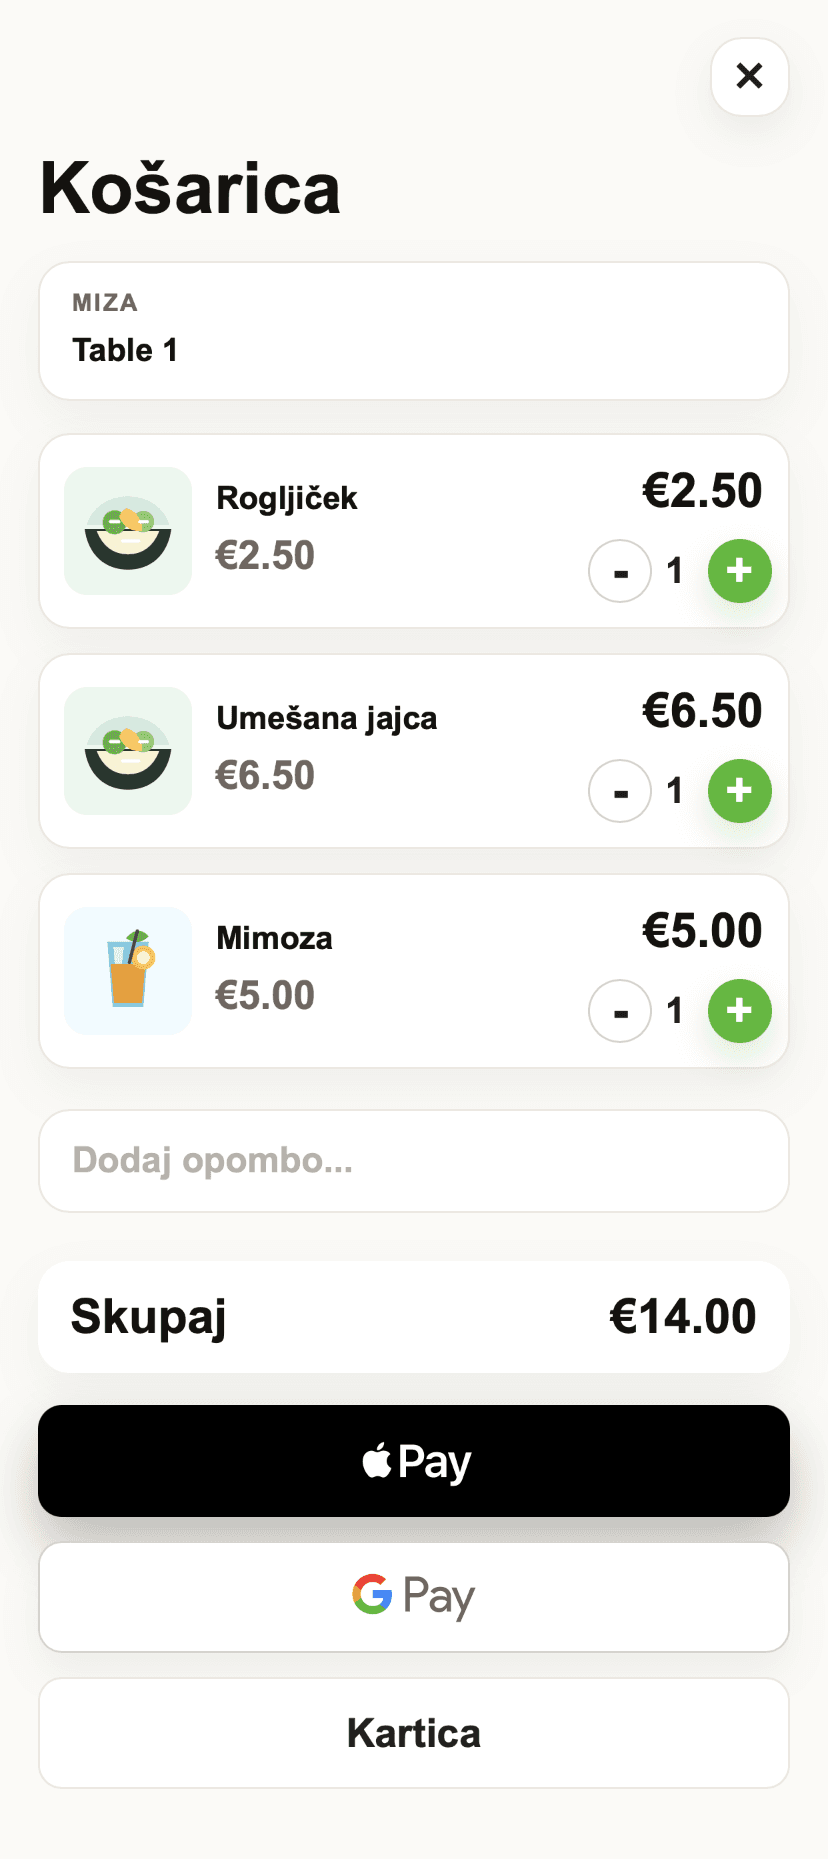The height and width of the screenshot is (1859, 828).
Task: Click the Umešana jajca item name
Action: point(327,718)
